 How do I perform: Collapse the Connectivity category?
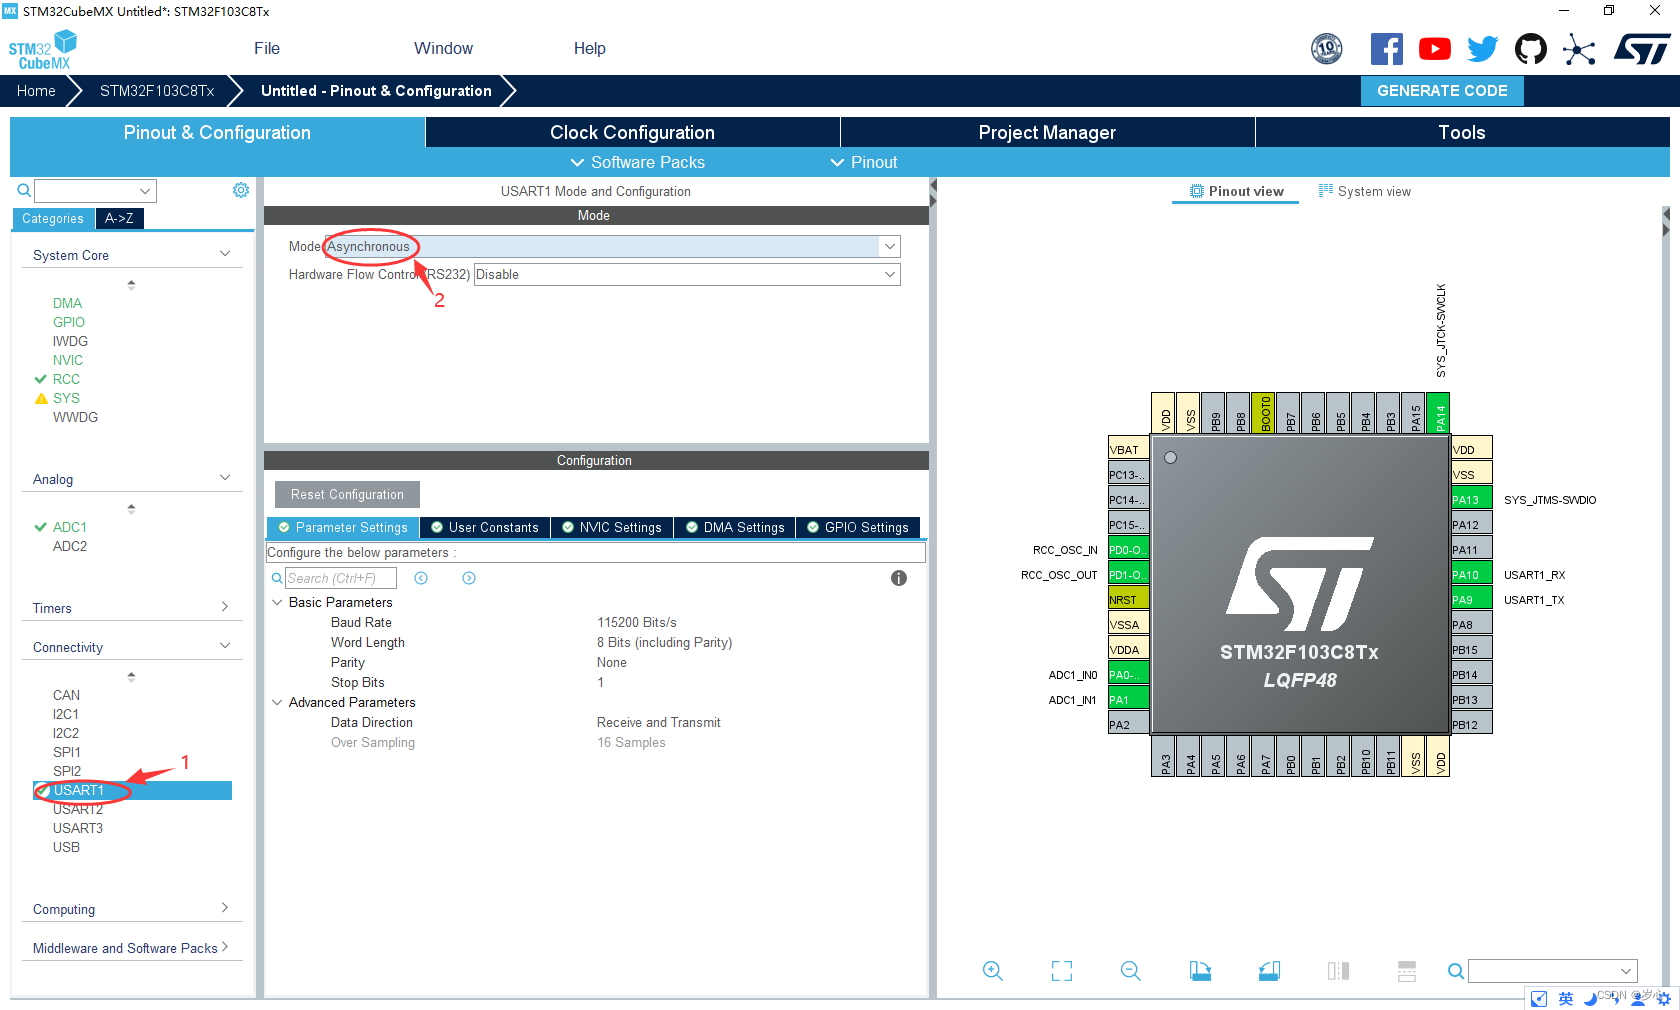pyautogui.click(x=225, y=646)
